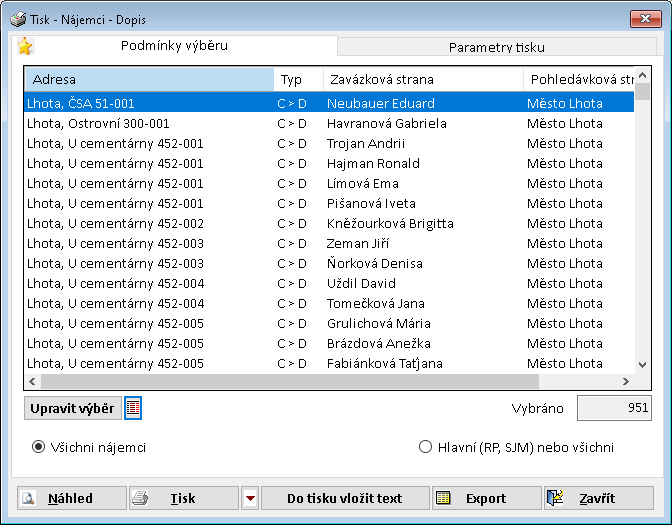
Task: Select Hlavní (RP, SJM) nebo všichni option
Action: point(426,447)
